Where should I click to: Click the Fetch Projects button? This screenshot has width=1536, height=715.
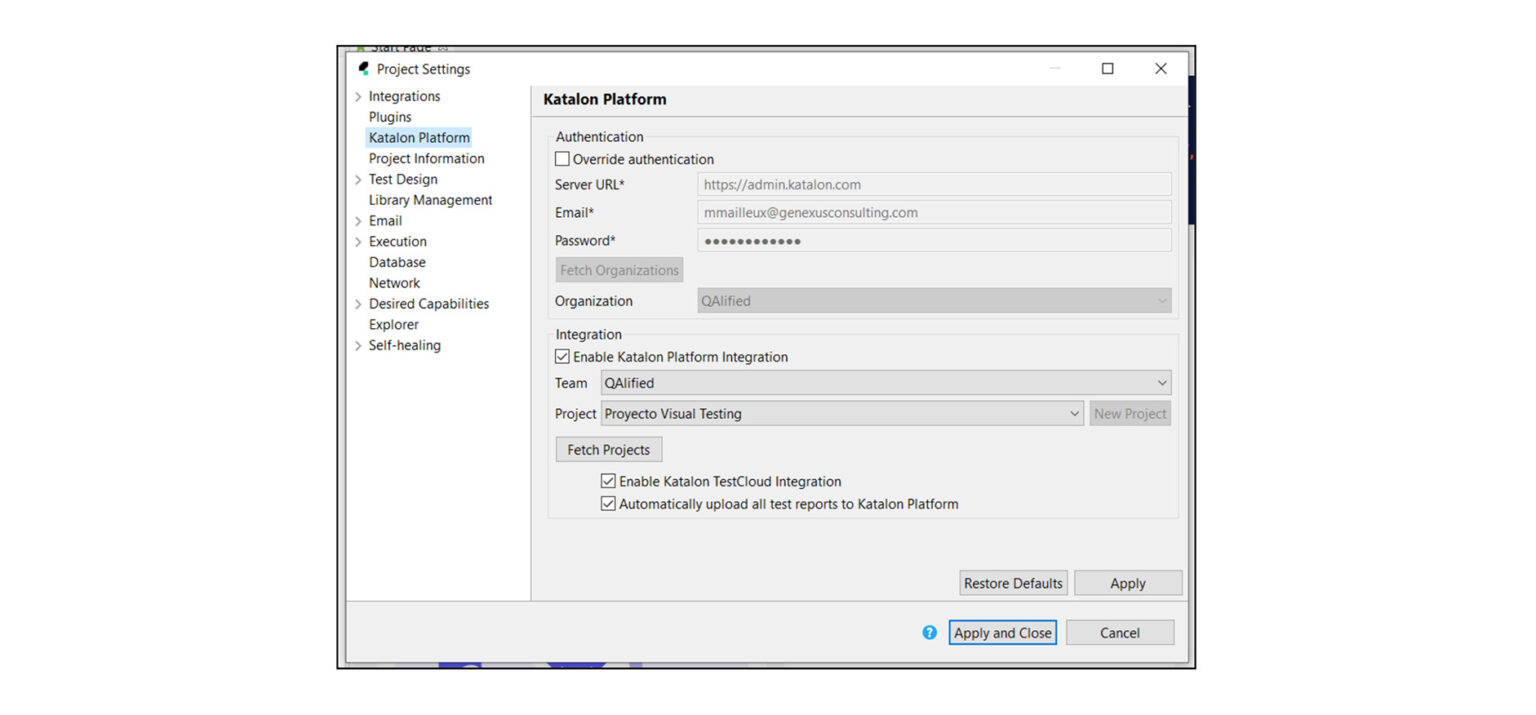click(608, 449)
